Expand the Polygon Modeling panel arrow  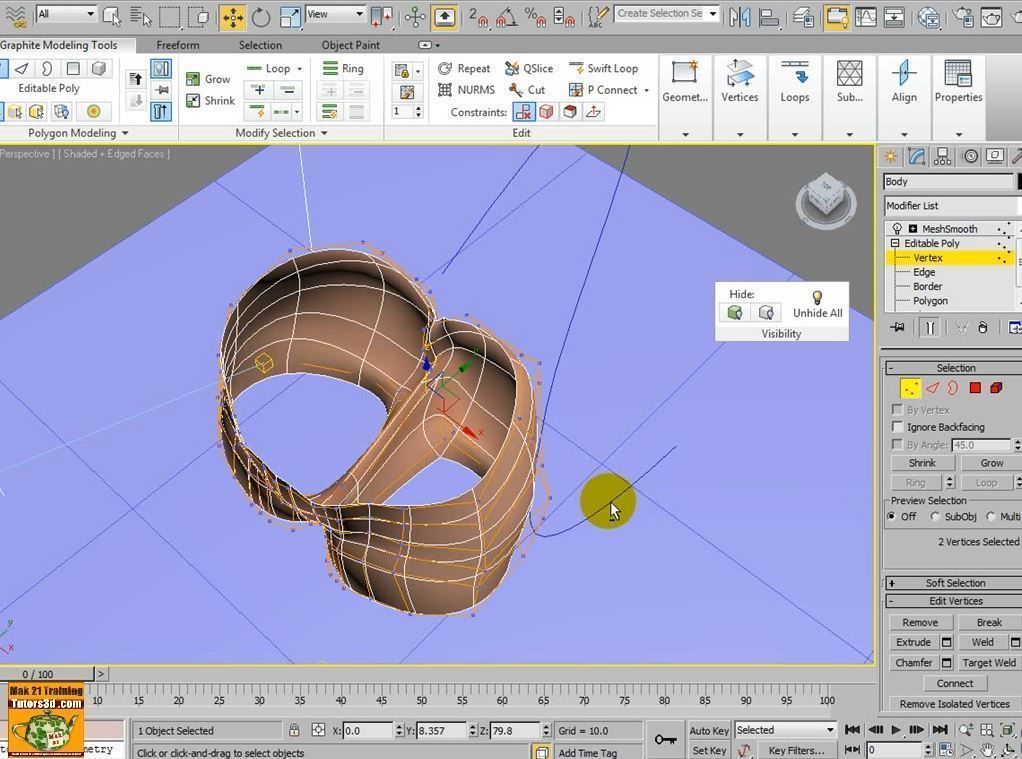pos(125,133)
